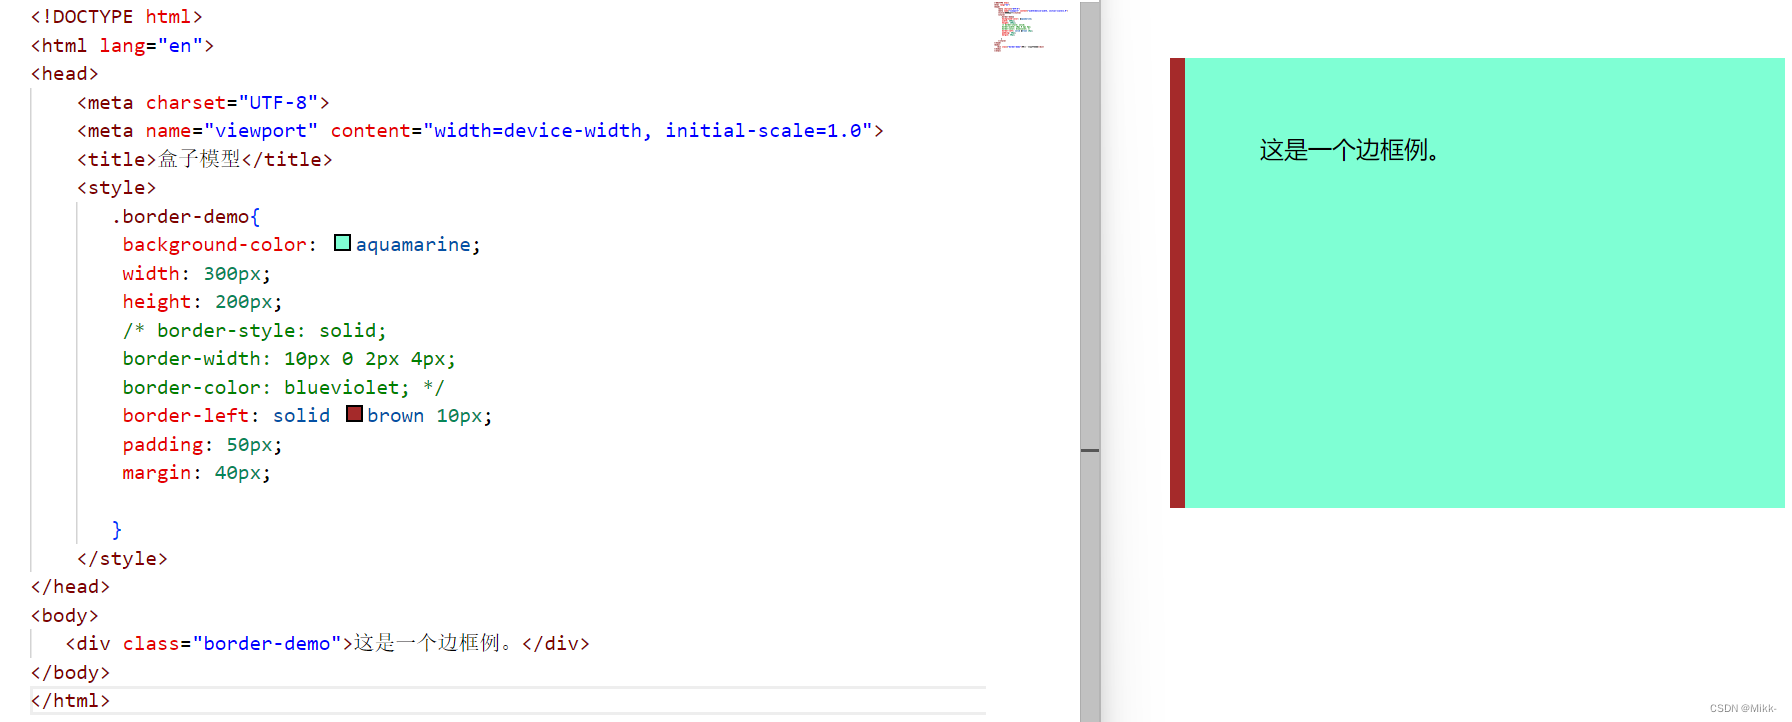Click the meta viewport line
This screenshot has width=1792, height=722.
(x=480, y=131)
